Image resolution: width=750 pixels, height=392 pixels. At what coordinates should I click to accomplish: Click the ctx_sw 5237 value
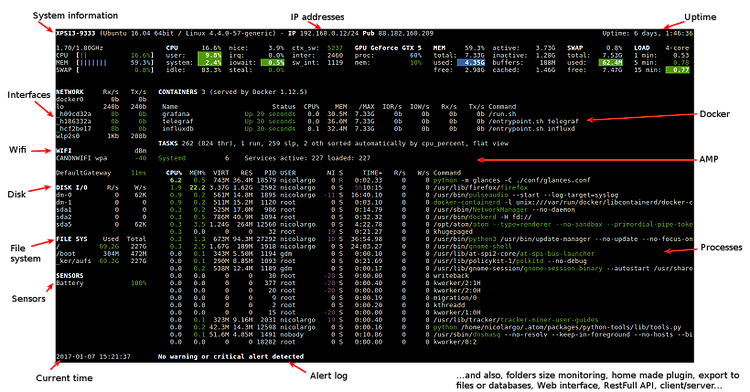(335, 48)
